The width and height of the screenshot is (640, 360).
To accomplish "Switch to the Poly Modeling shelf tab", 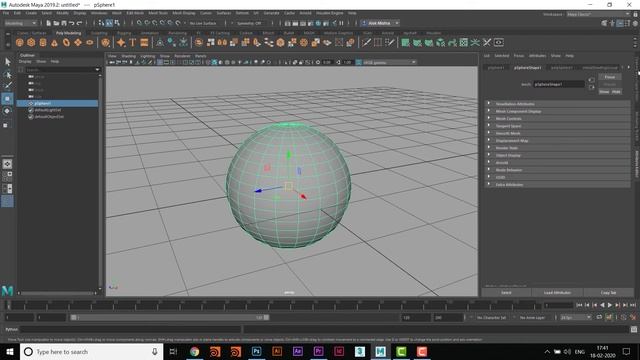I will (69, 33).
